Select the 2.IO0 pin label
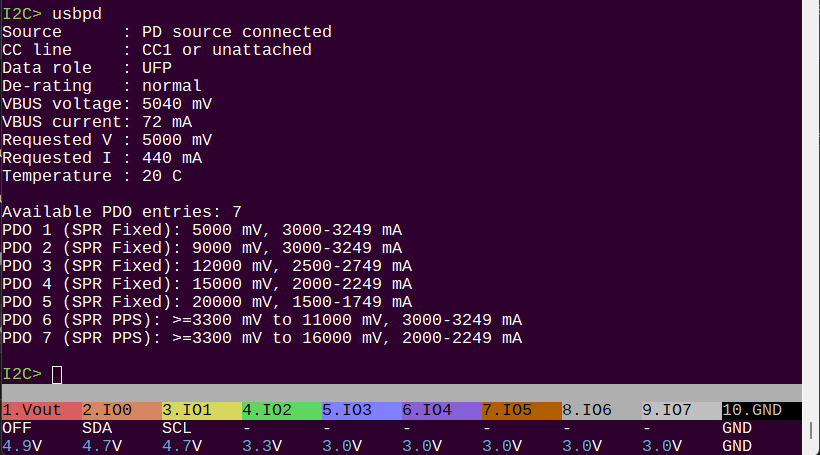The width and height of the screenshot is (820, 455). coord(107,410)
